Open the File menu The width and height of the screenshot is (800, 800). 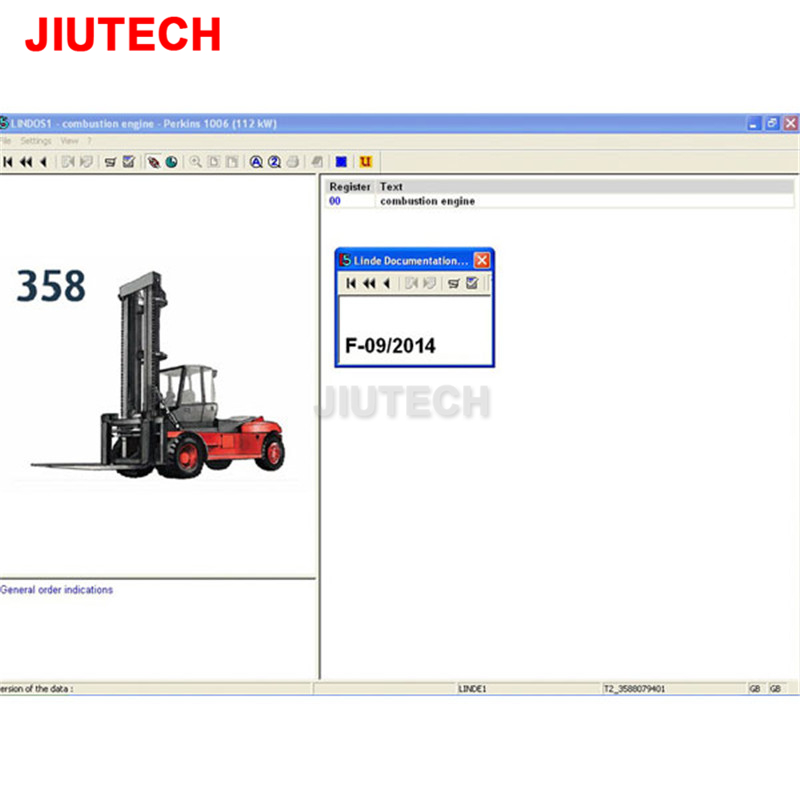point(6,141)
